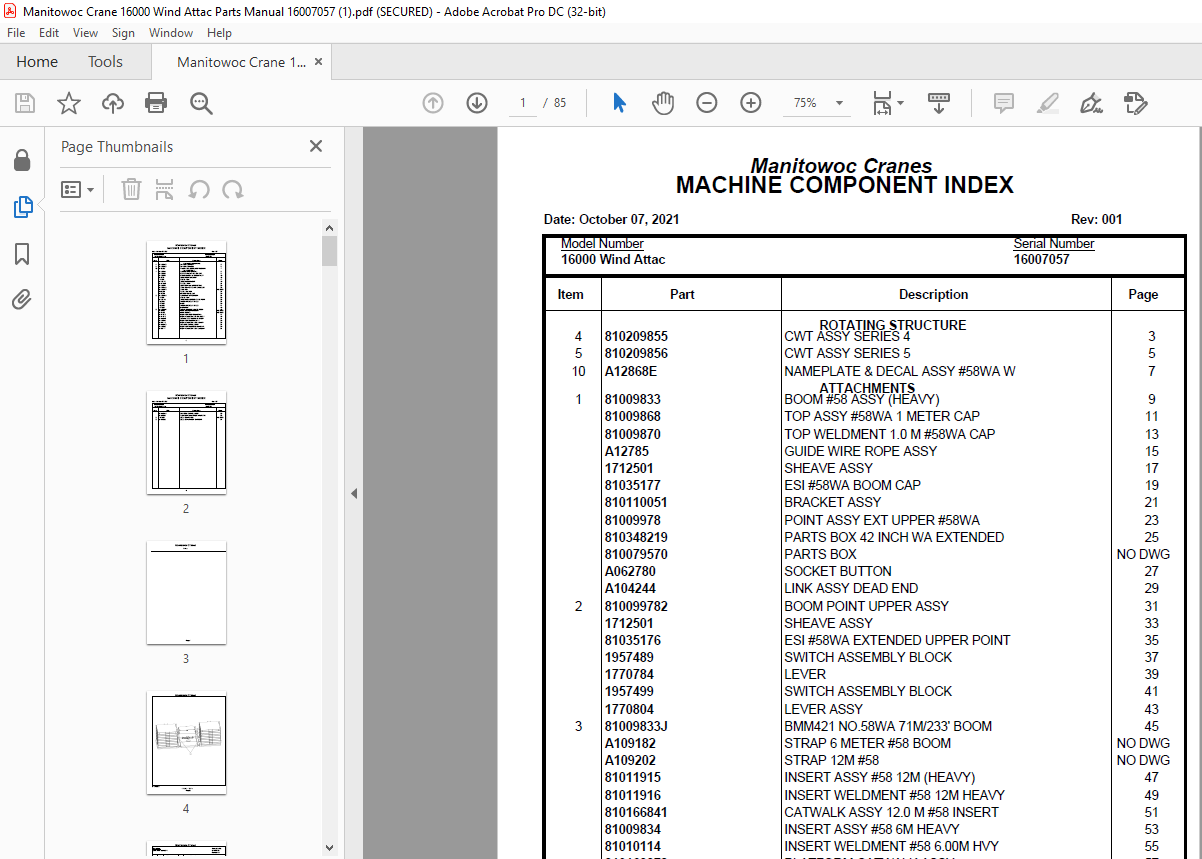Select page 2 thumbnail
Screen dimensions: 1202x859
186,442
